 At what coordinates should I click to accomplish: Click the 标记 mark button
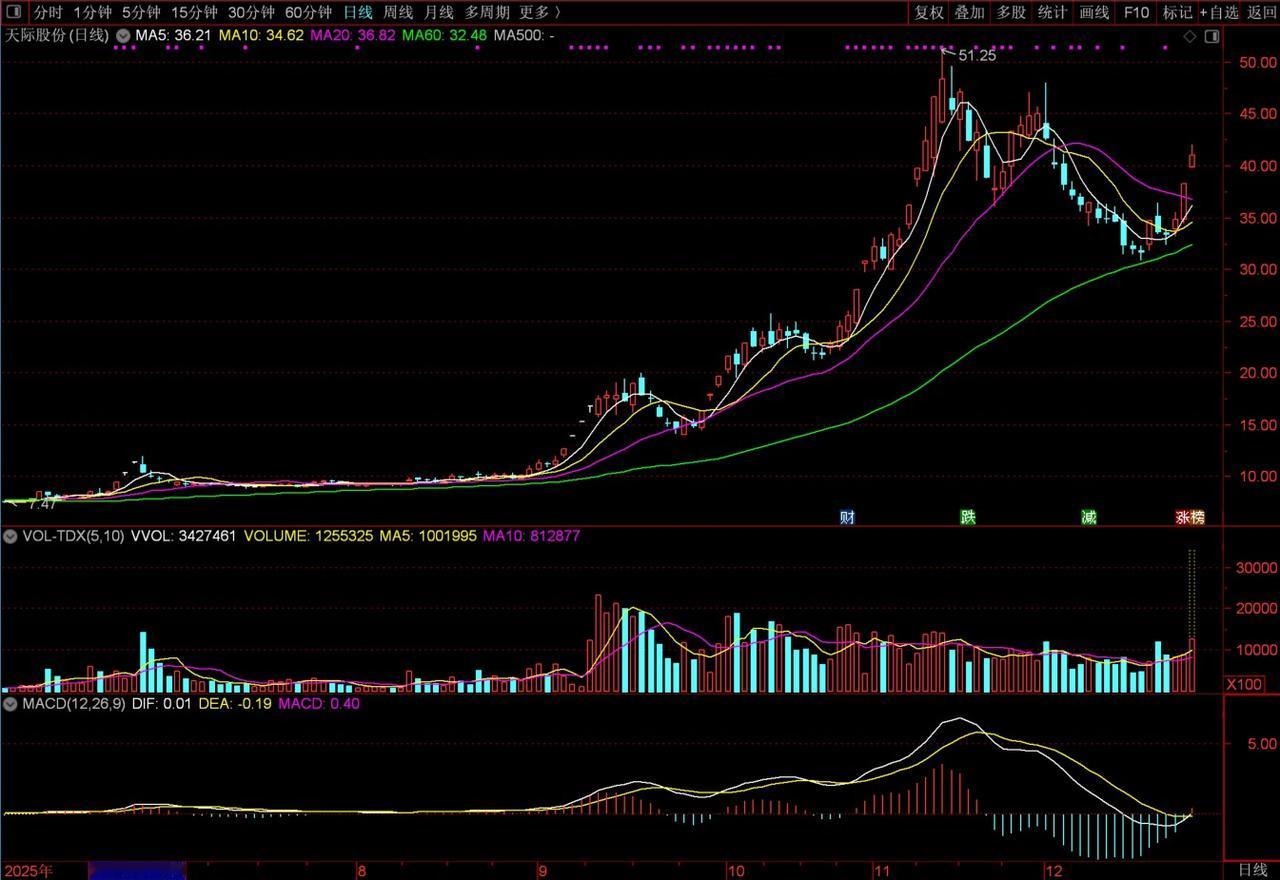(1177, 12)
